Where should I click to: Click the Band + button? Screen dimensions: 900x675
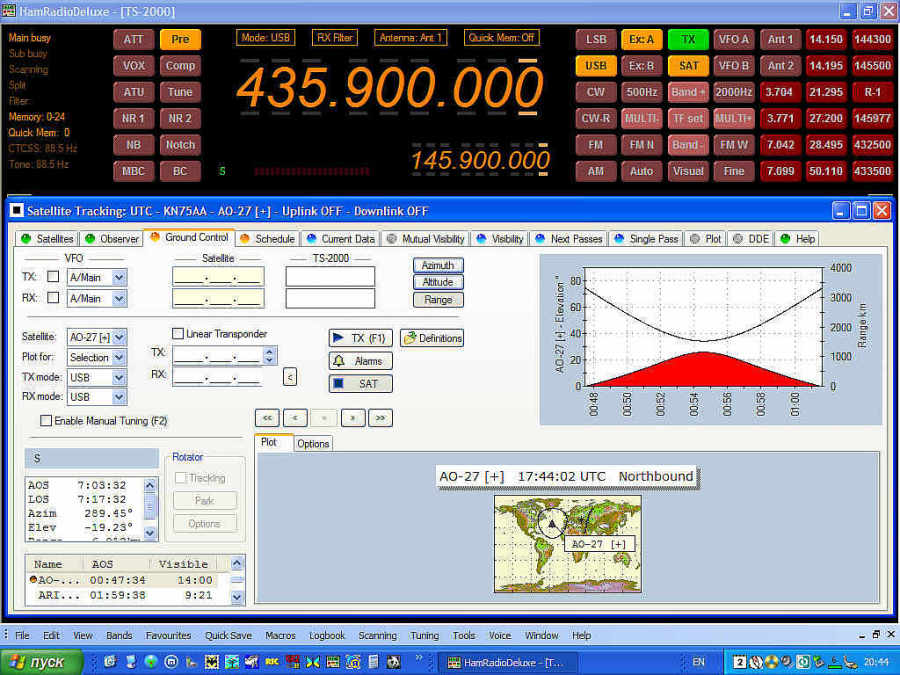[688, 92]
